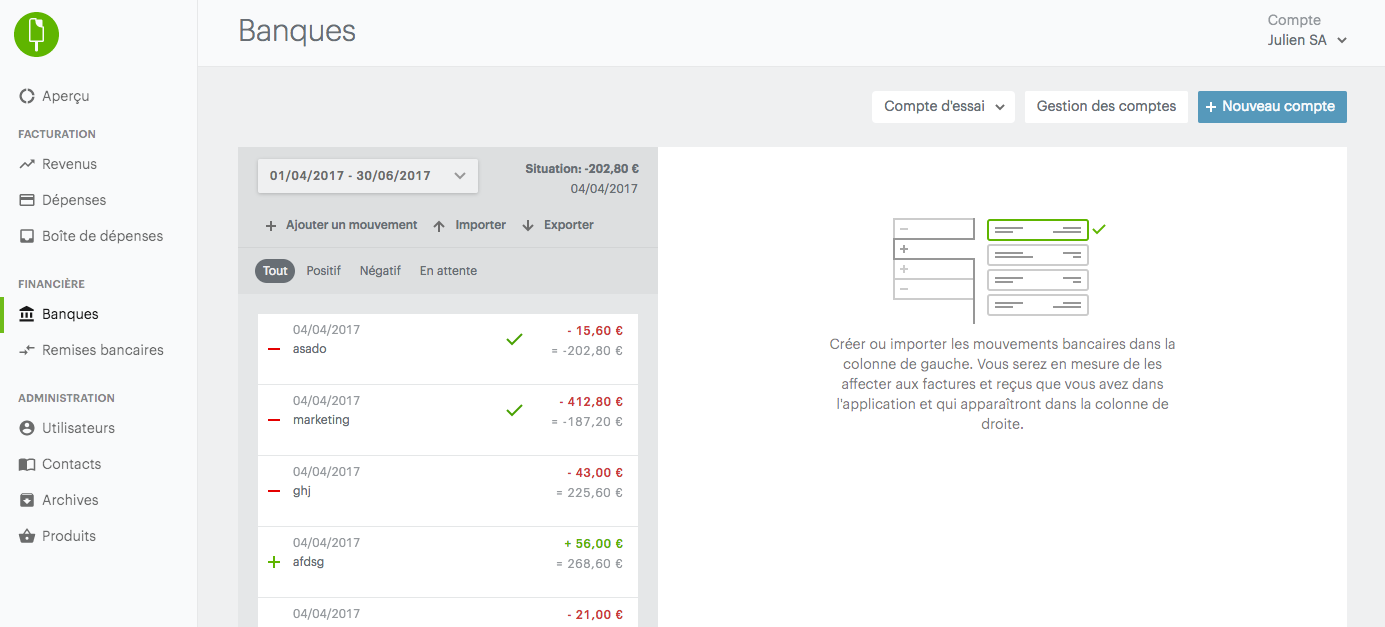Select the afdsg transaction row
Image resolution: width=1385 pixels, height=627 pixels.
tap(448, 562)
